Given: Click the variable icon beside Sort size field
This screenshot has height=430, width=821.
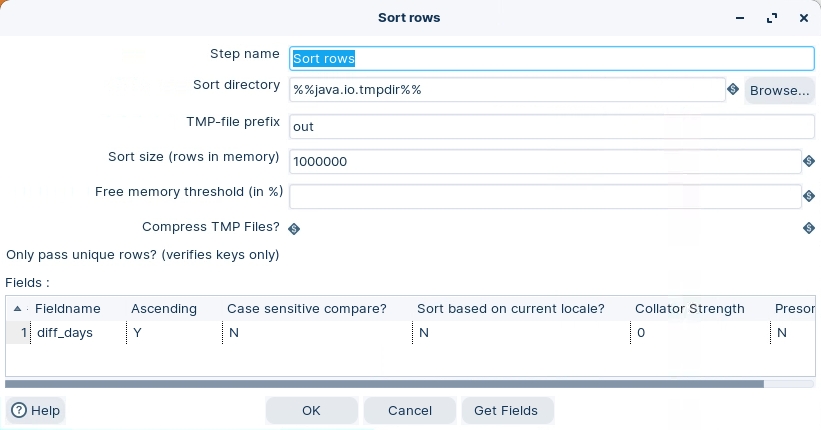Looking at the screenshot, I should tap(809, 161).
